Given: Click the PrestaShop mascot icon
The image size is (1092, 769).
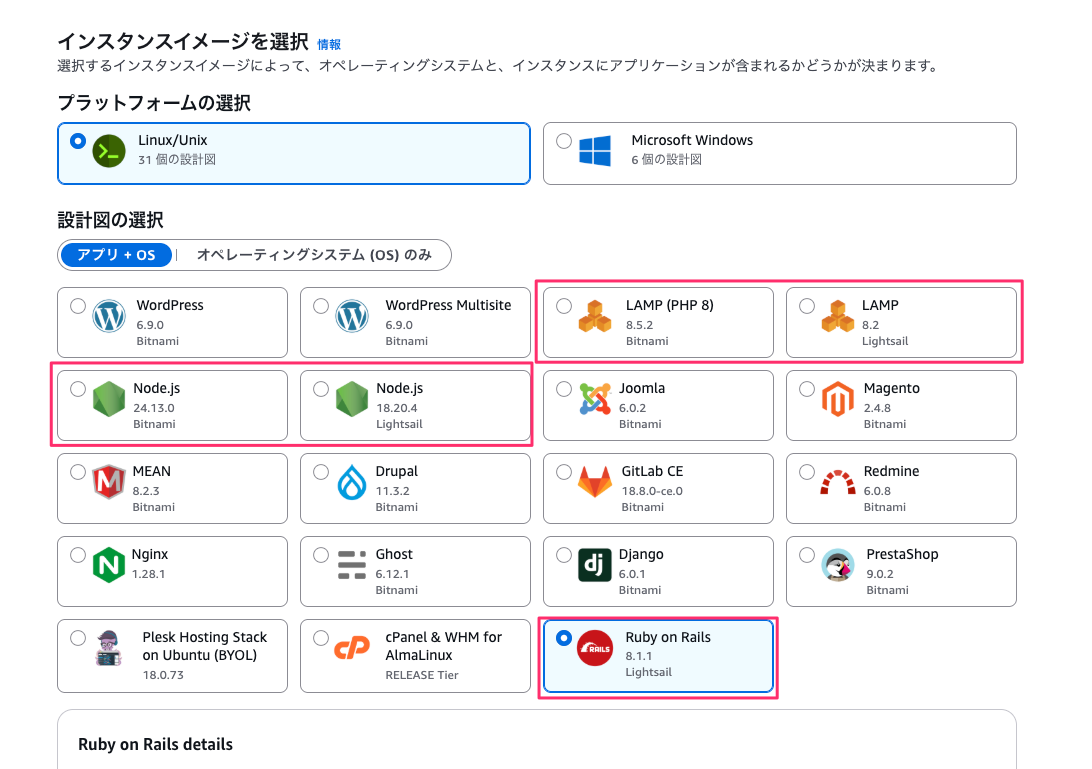Looking at the screenshot, I should click(837, 564).
